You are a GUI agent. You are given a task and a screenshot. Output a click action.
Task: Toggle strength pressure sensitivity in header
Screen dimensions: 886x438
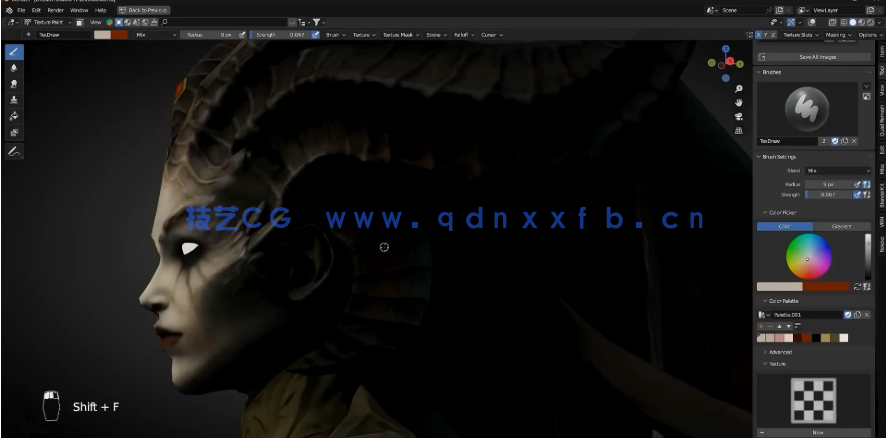tap(315, 35)
